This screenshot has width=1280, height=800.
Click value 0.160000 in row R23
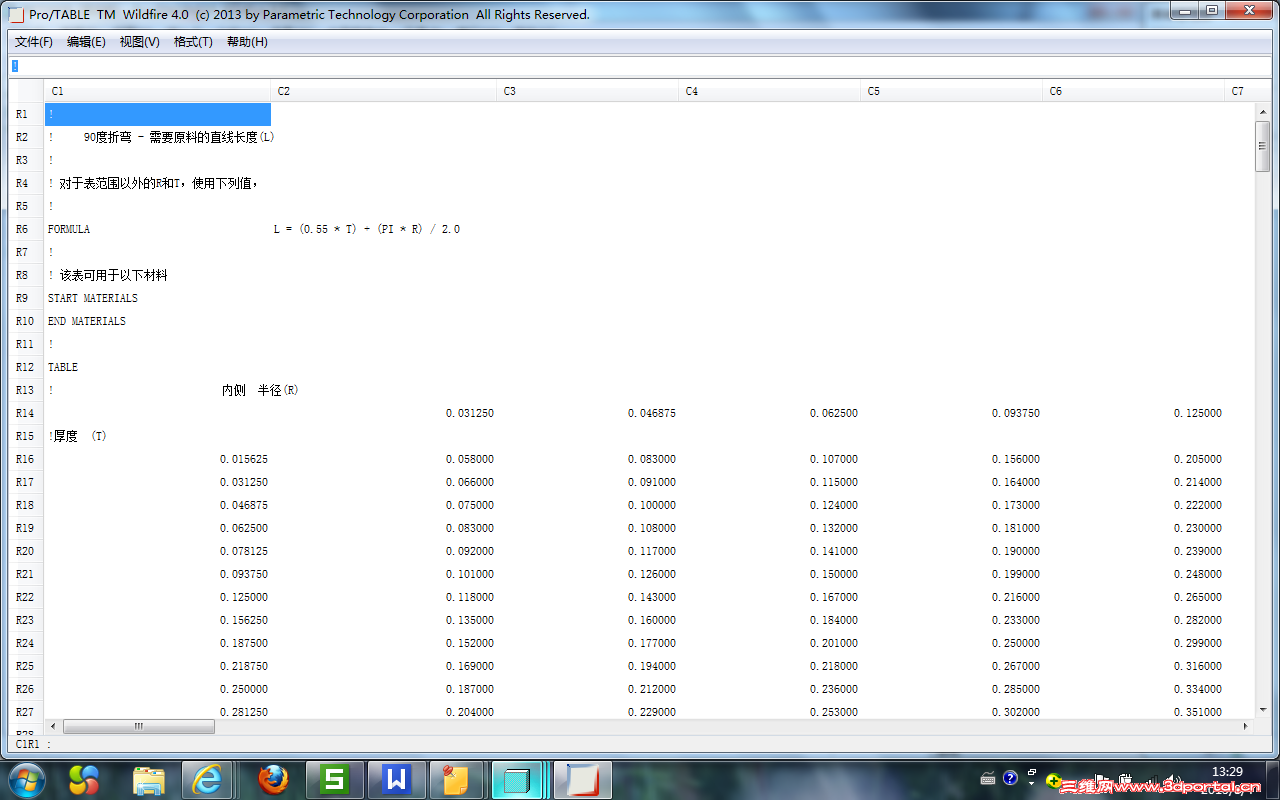[652, 620]
